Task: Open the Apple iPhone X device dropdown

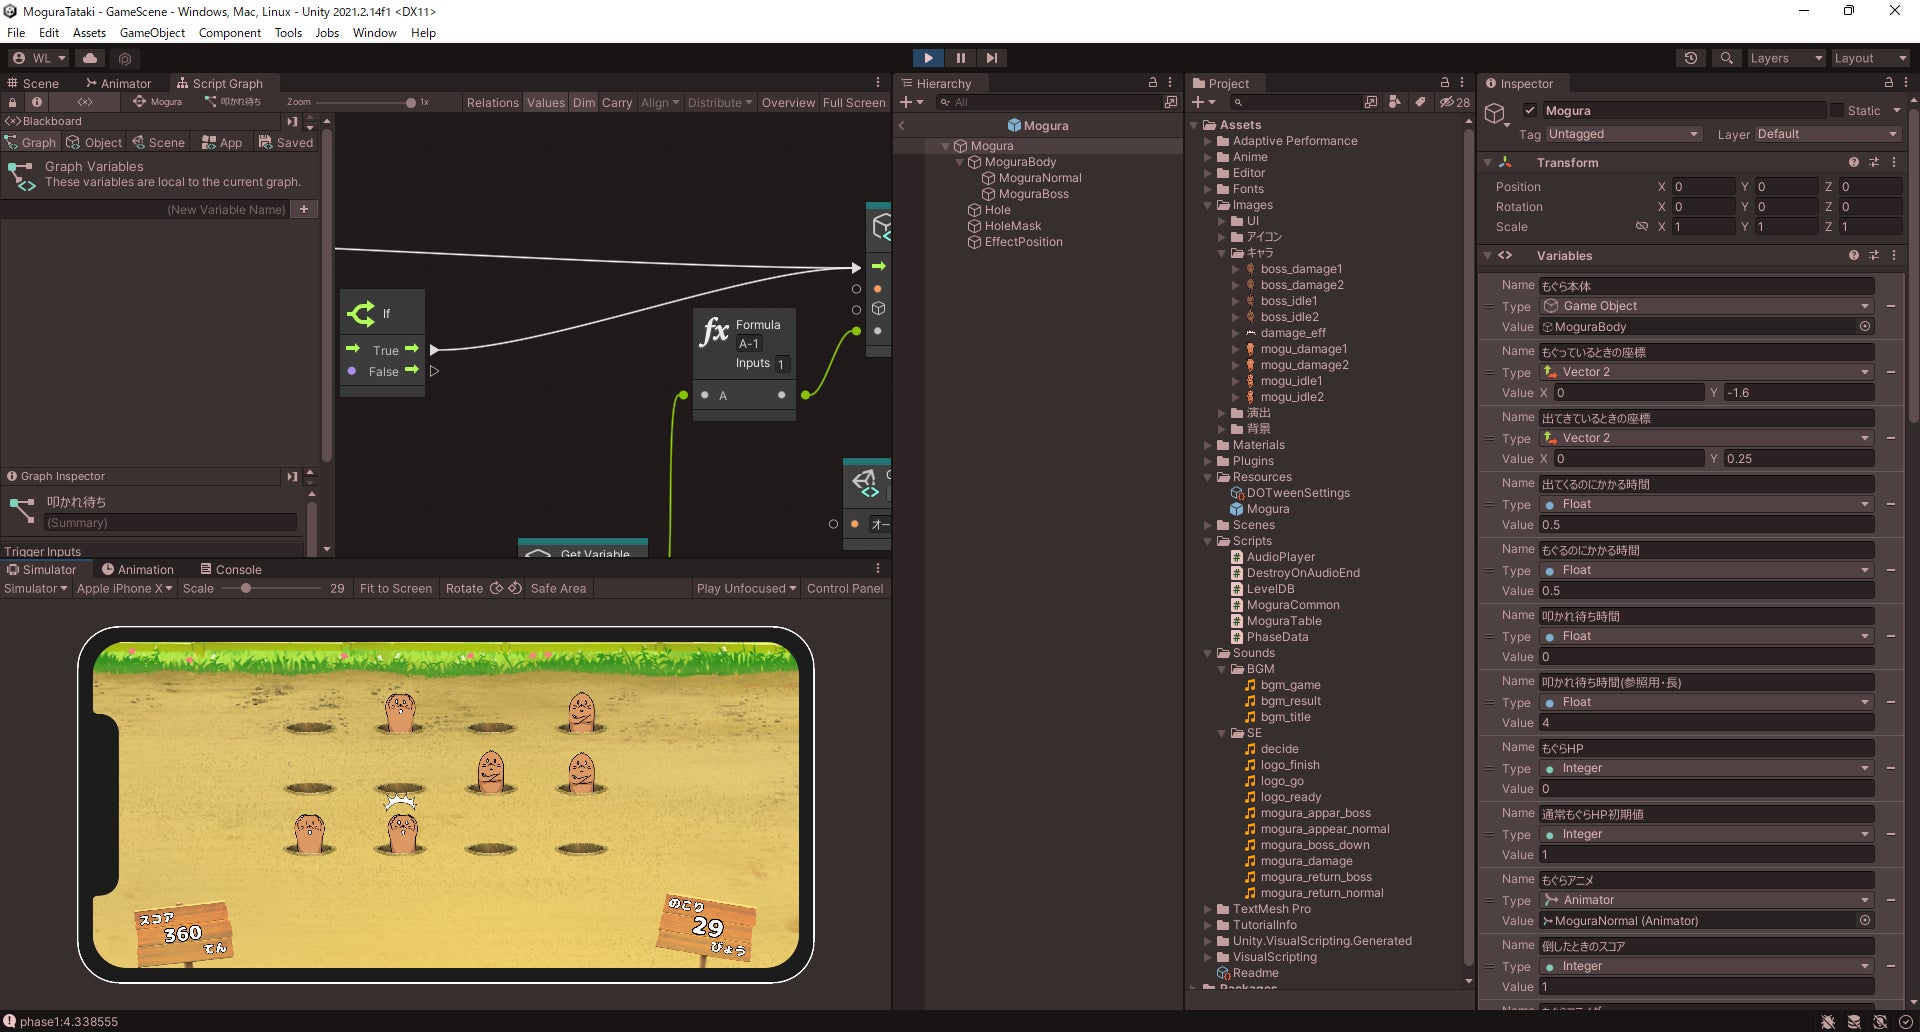Action: (x=125, y=588)
